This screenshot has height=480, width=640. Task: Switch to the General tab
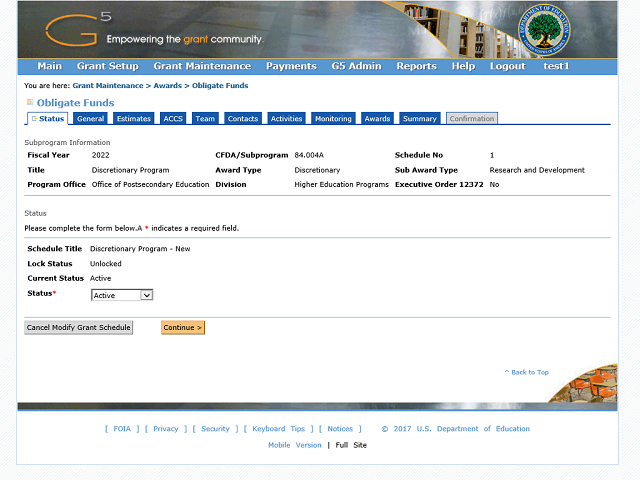pyautogui.click(x=91, y=118)
